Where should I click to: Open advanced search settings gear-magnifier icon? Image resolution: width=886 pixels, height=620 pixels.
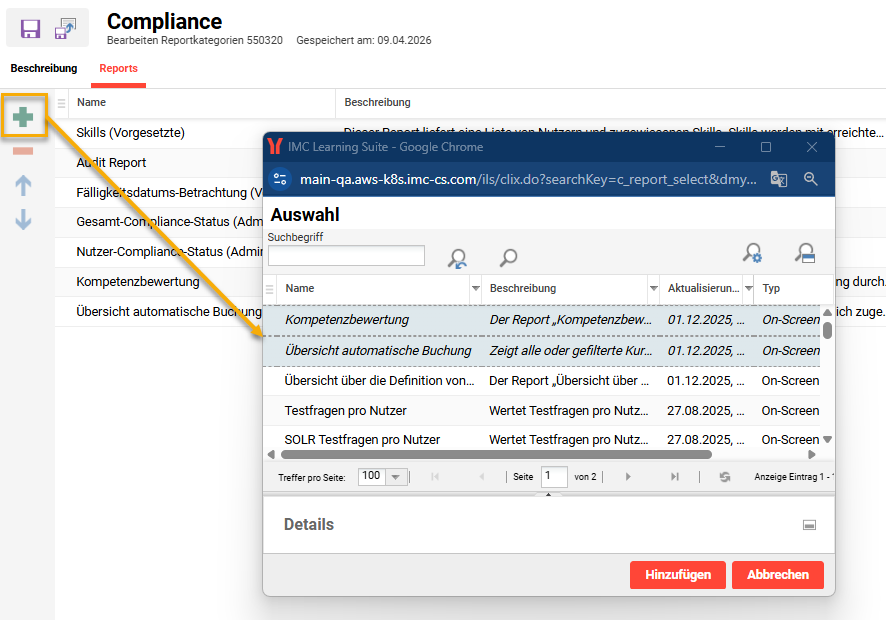753,254
